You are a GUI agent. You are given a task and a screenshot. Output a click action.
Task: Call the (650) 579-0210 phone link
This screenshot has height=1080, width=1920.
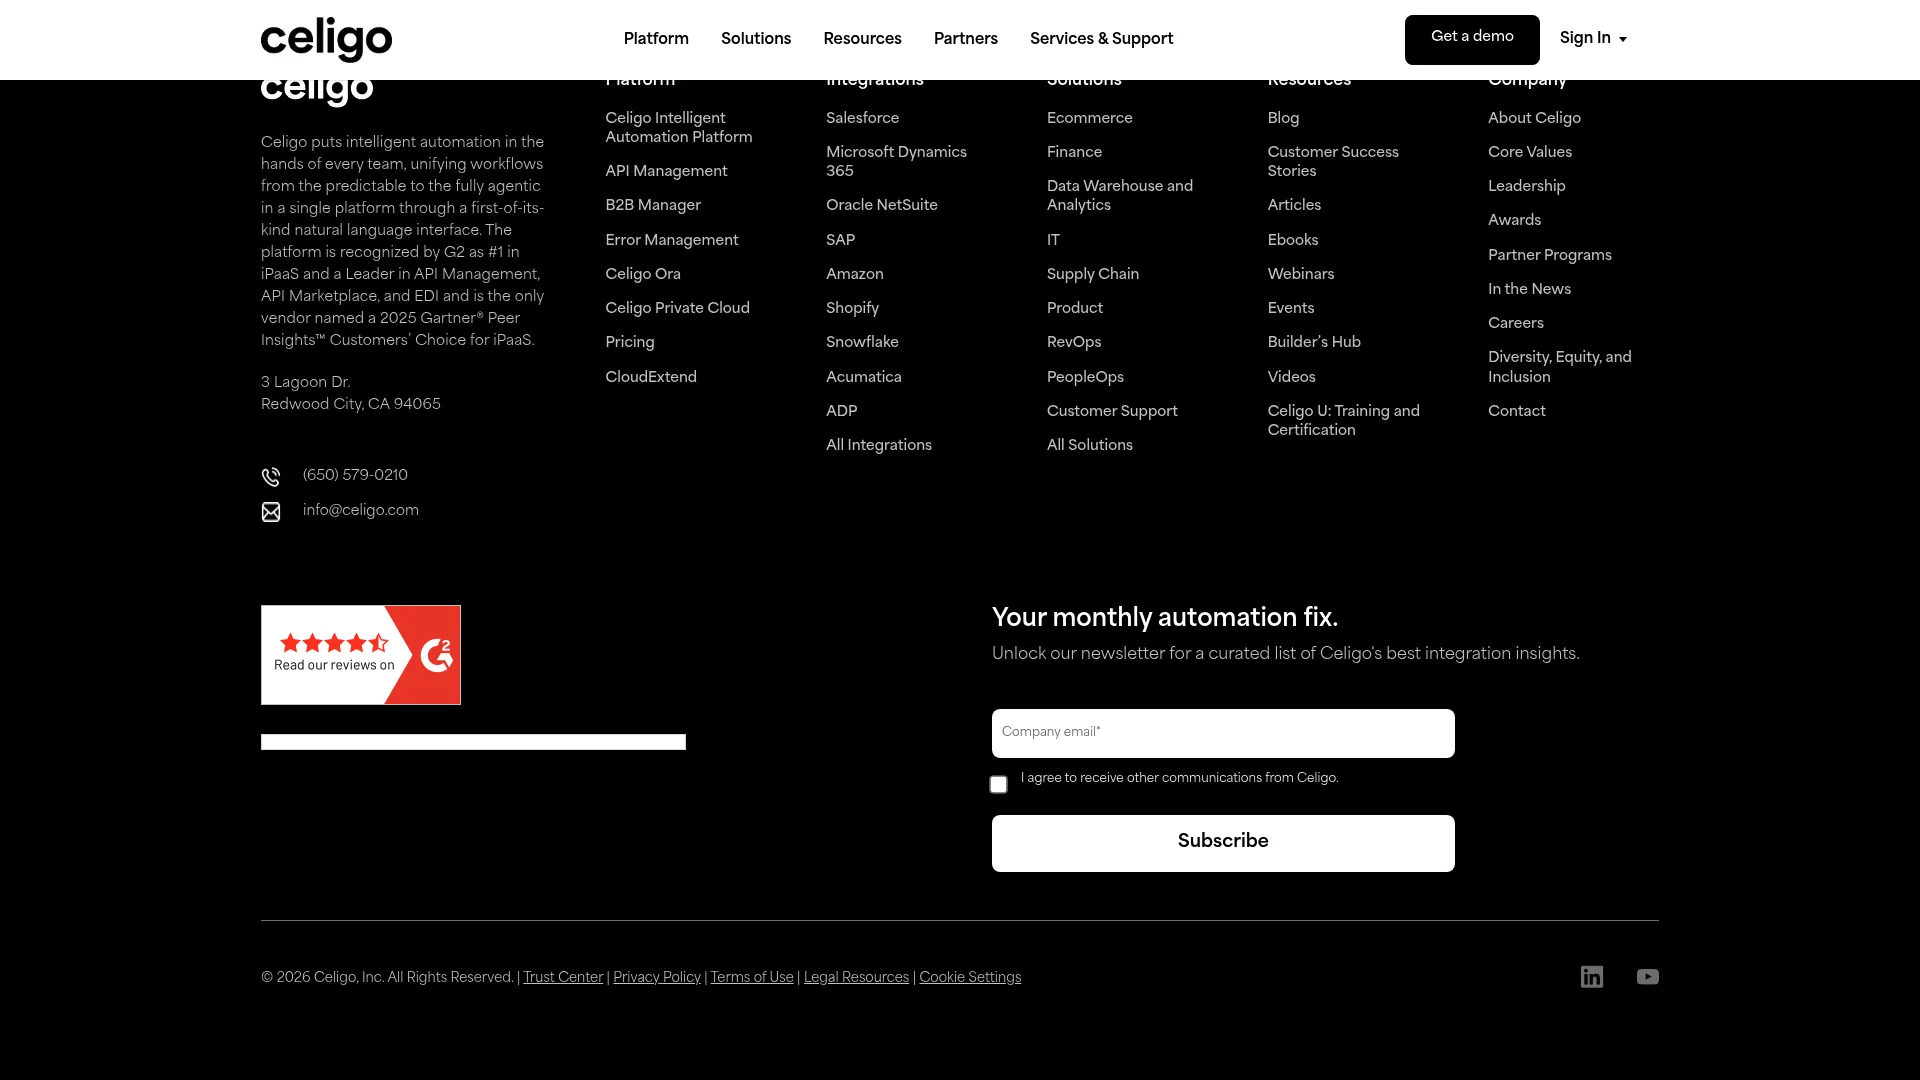[x=355, y=476]
